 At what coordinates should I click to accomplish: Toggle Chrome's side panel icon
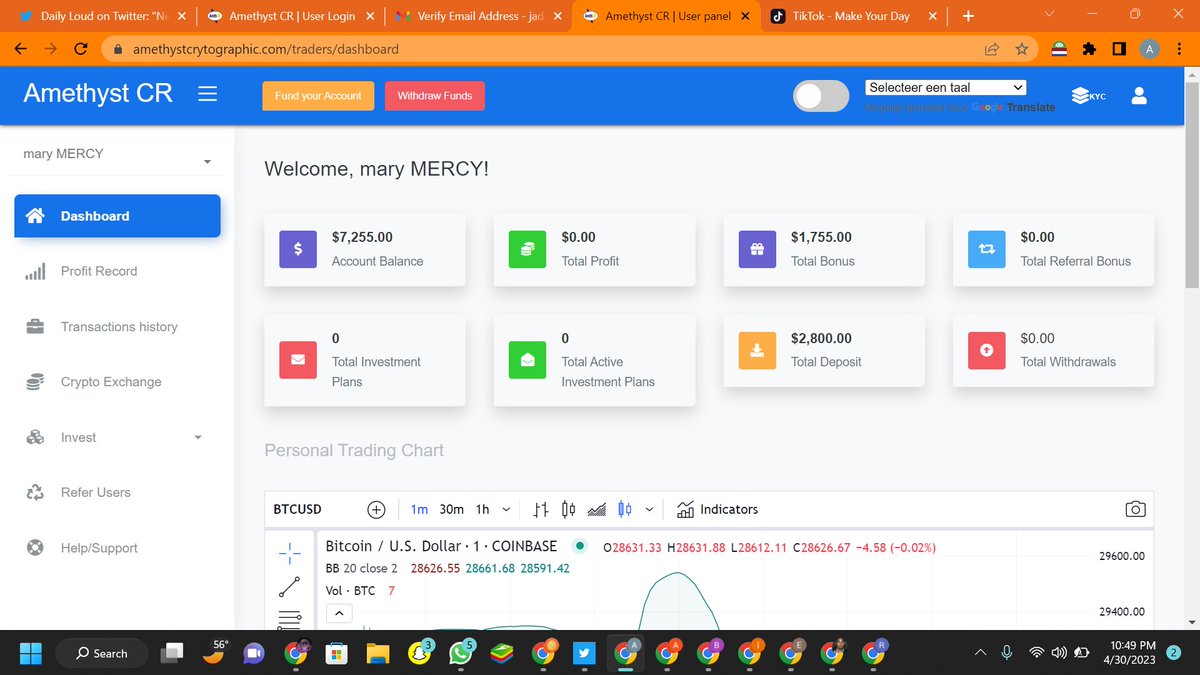(1120, 49)
